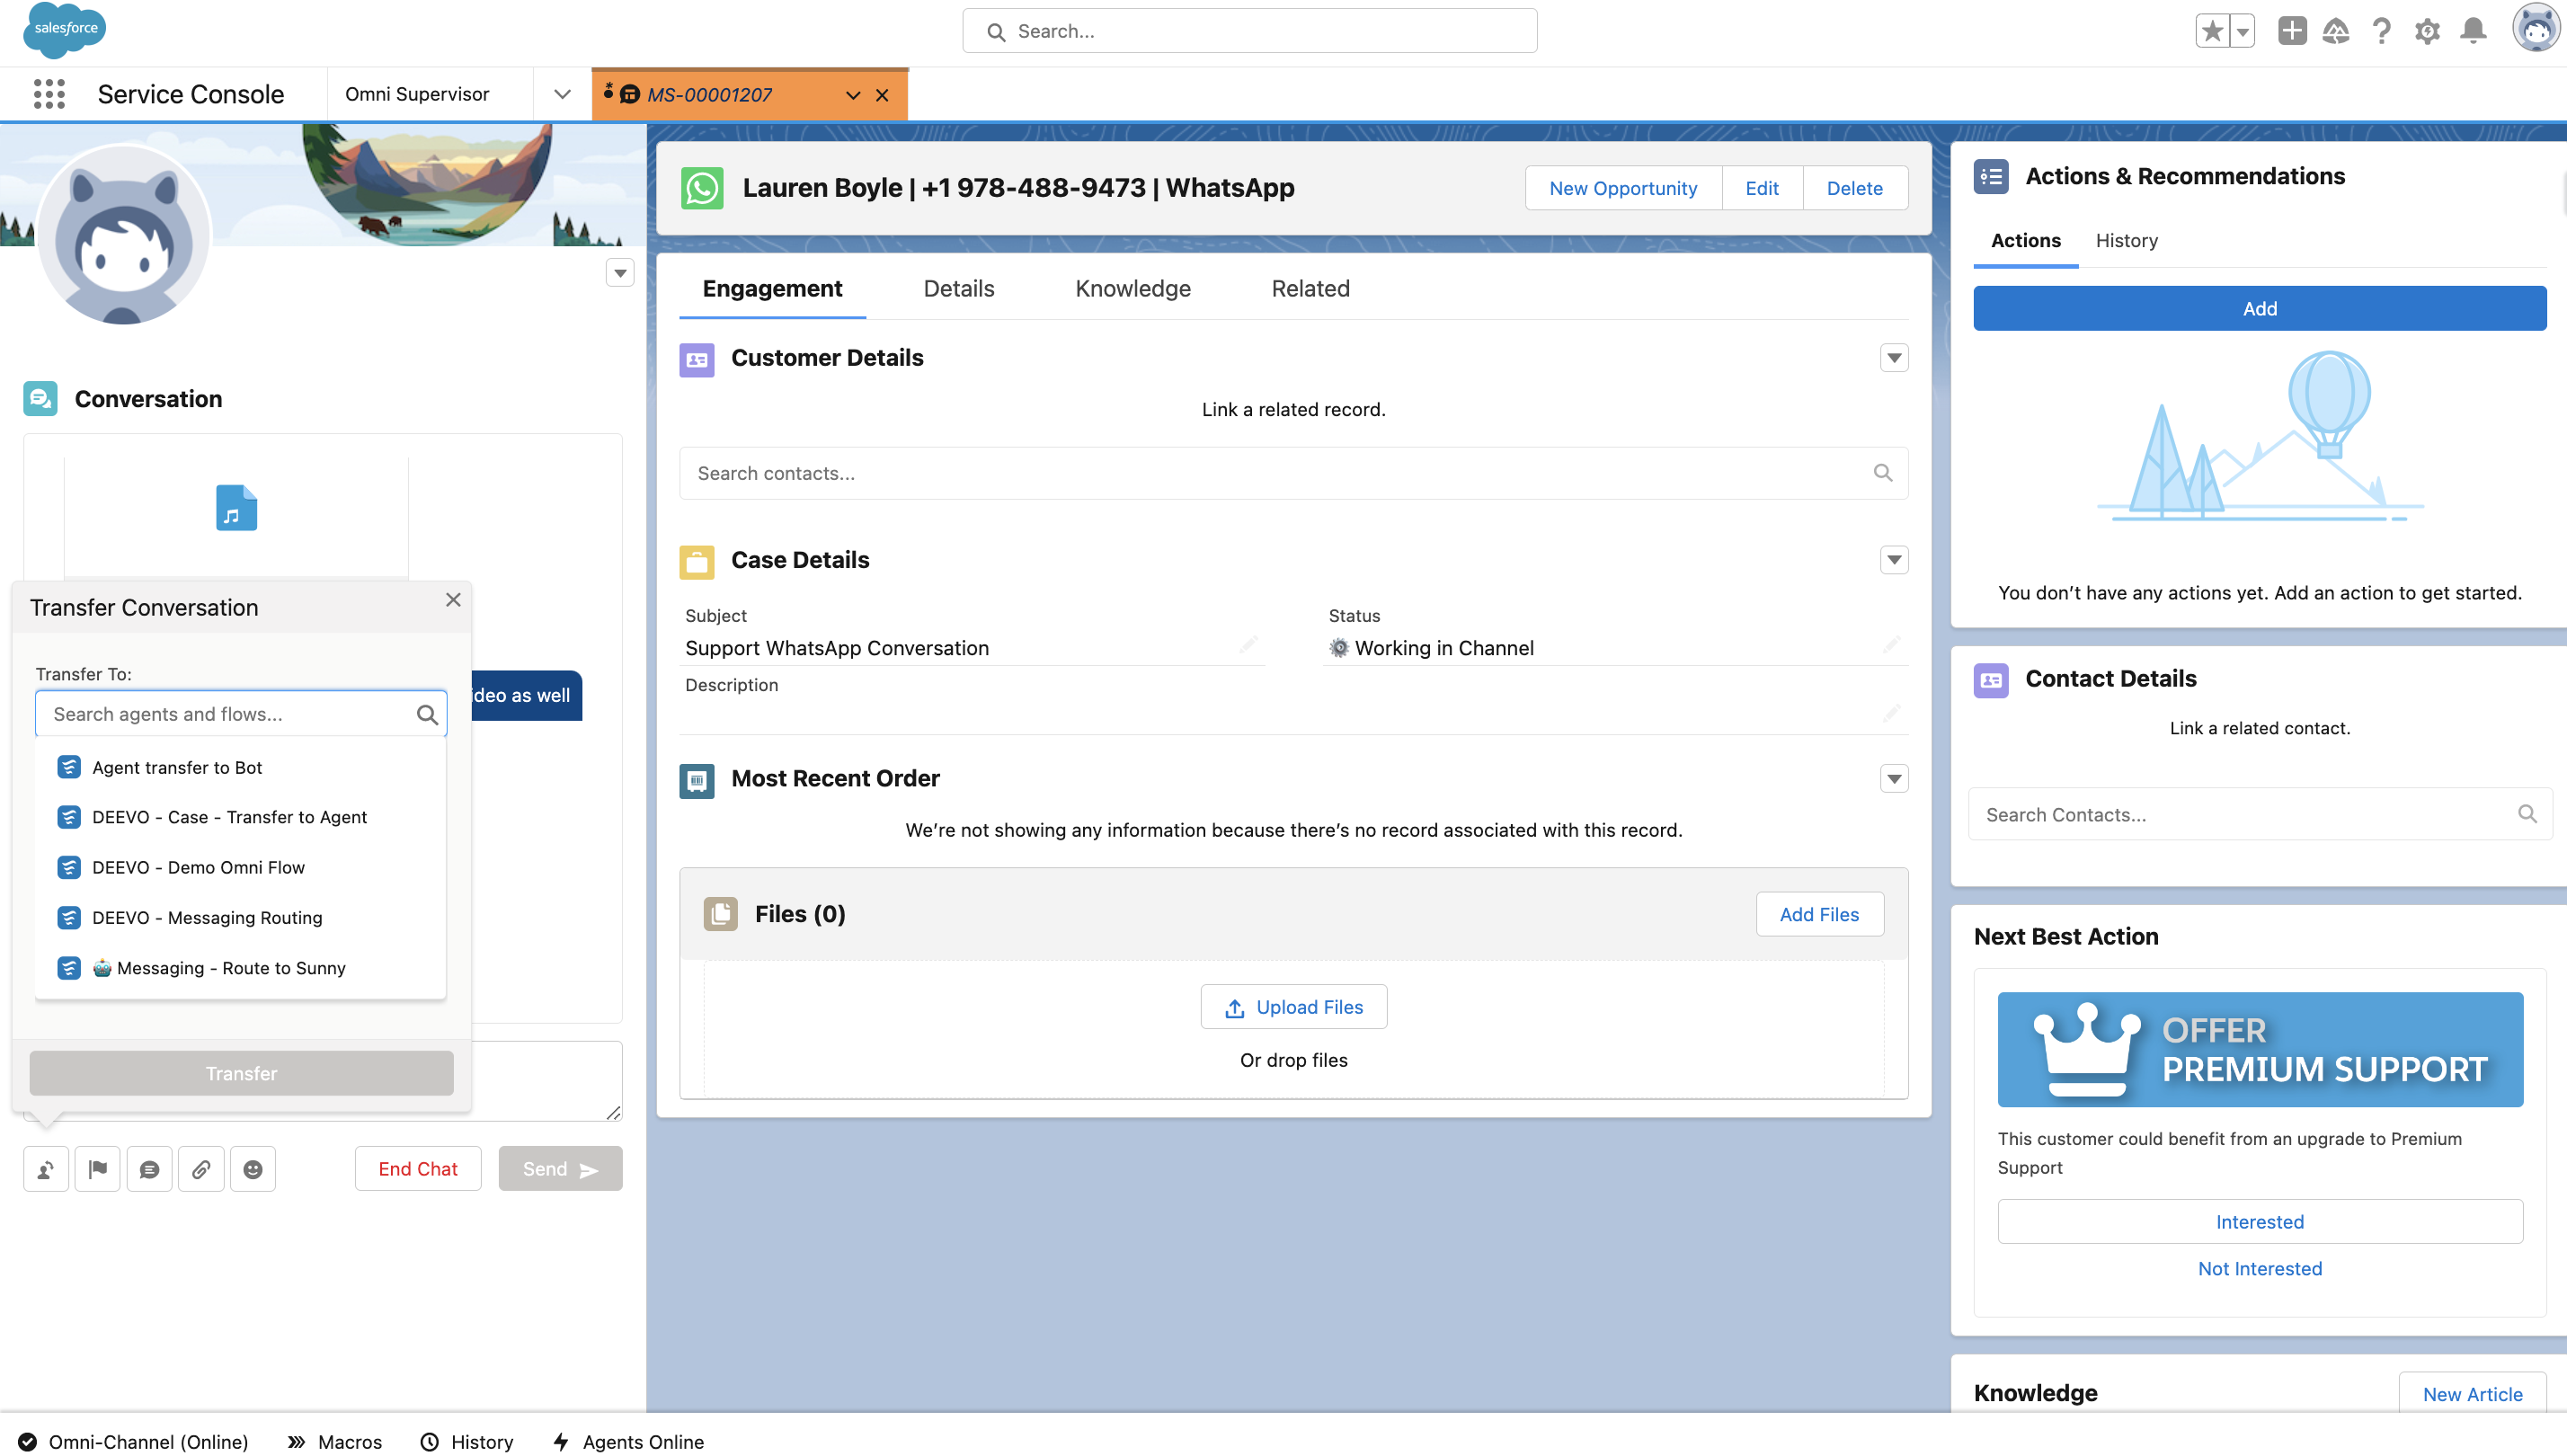Click the New Opportunity button
2567x1456 pixels.
(x=1622, y=188)
